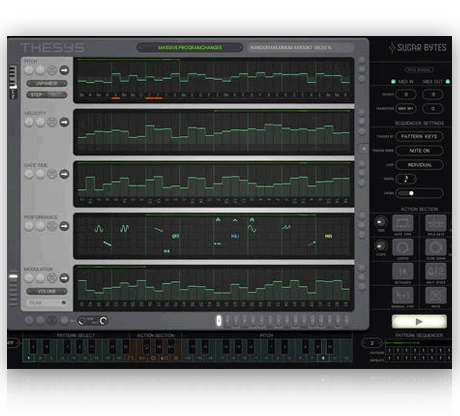
Task: Click the middle round button under Velocity label
Action: coord(40,122)
